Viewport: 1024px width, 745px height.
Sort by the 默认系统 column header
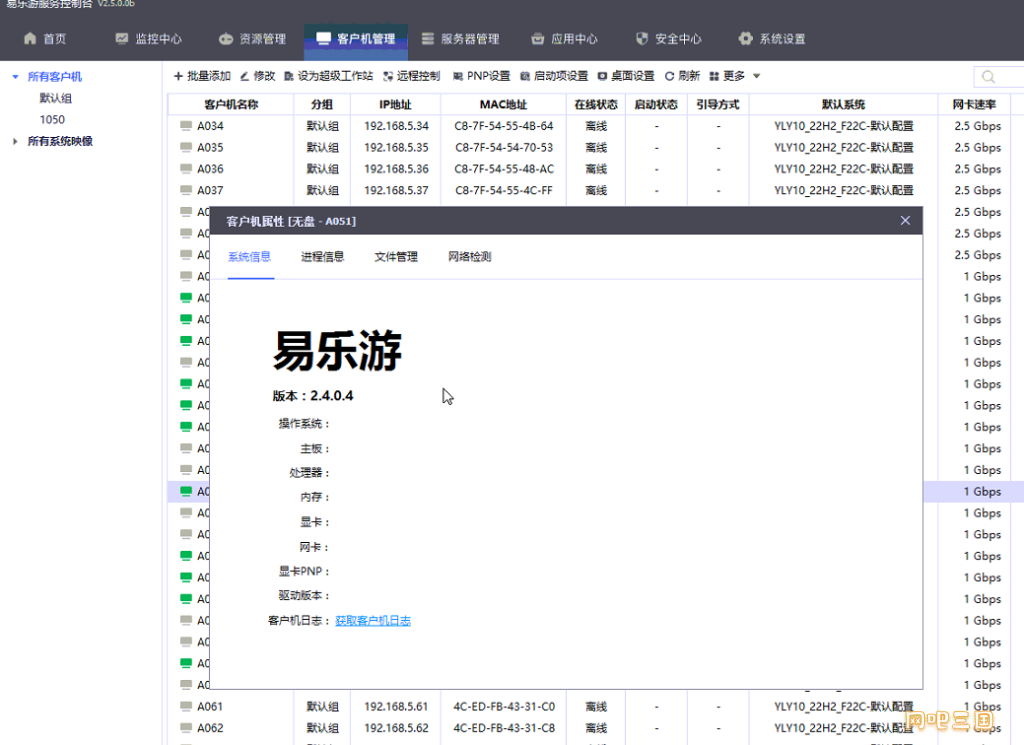tap(843, 104)
